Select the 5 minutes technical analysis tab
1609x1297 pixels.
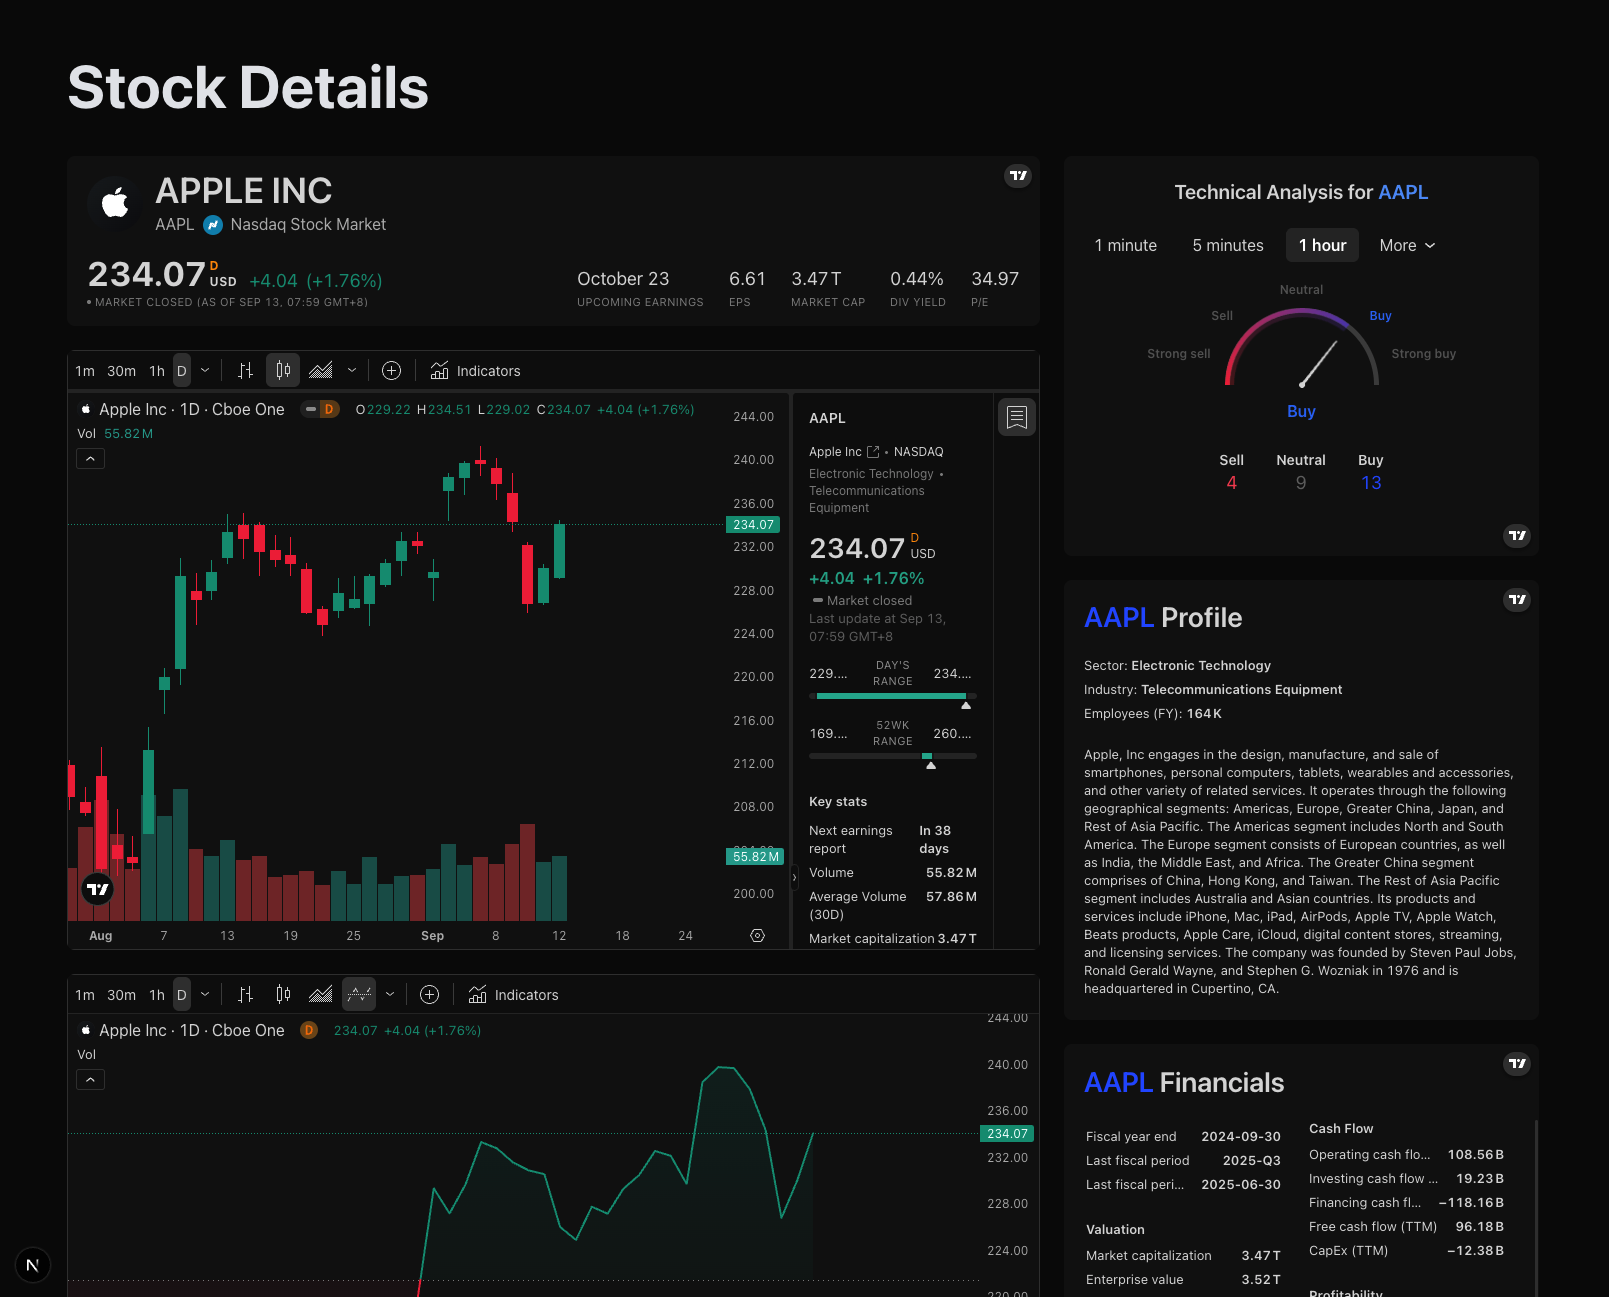coord(1228,246)
